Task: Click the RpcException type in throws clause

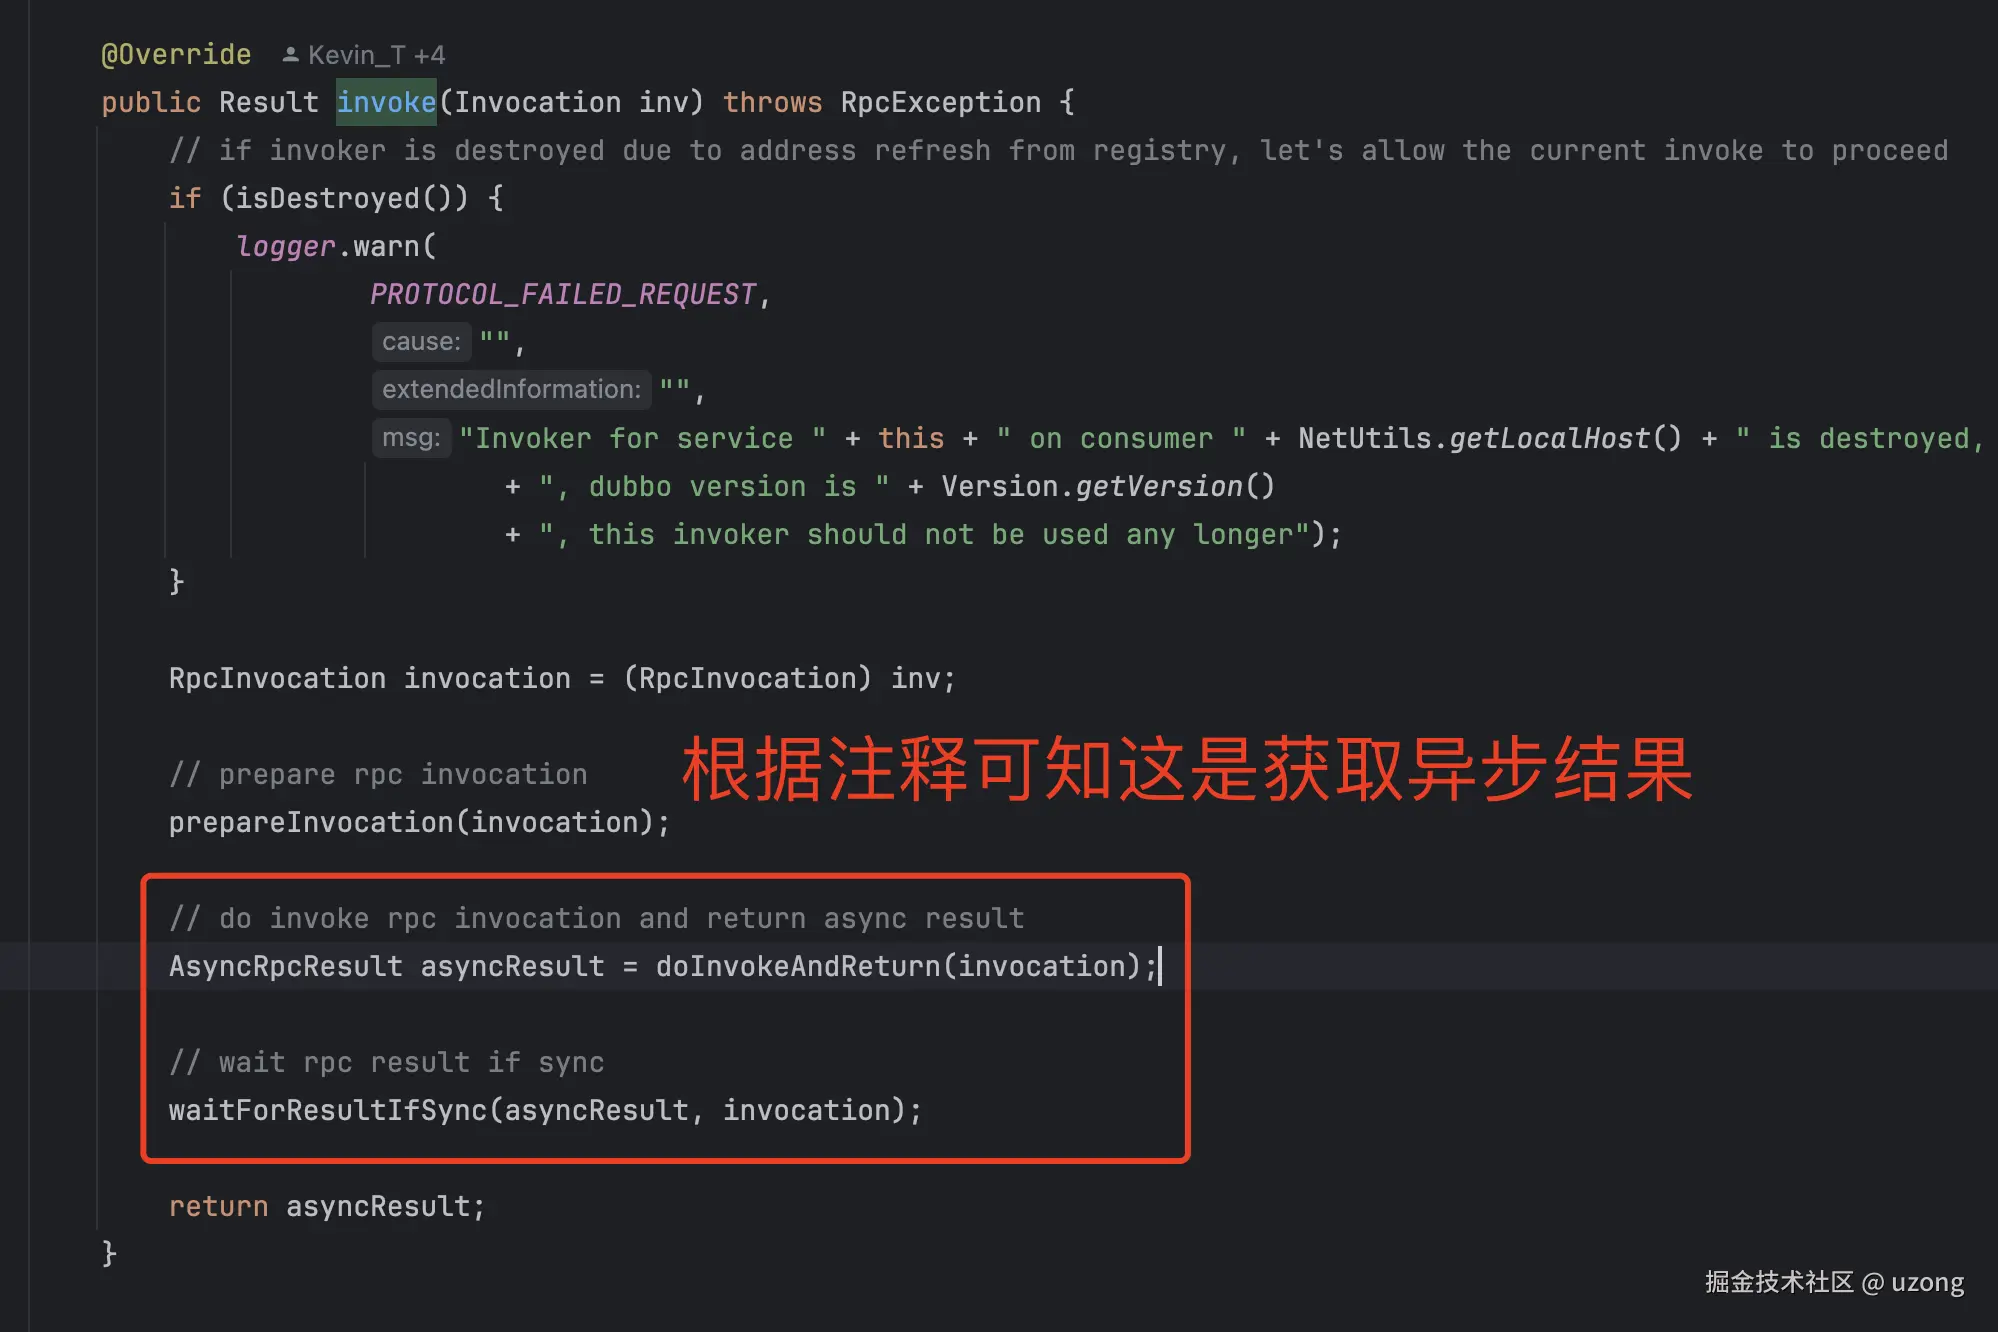Action: (940, 102)
